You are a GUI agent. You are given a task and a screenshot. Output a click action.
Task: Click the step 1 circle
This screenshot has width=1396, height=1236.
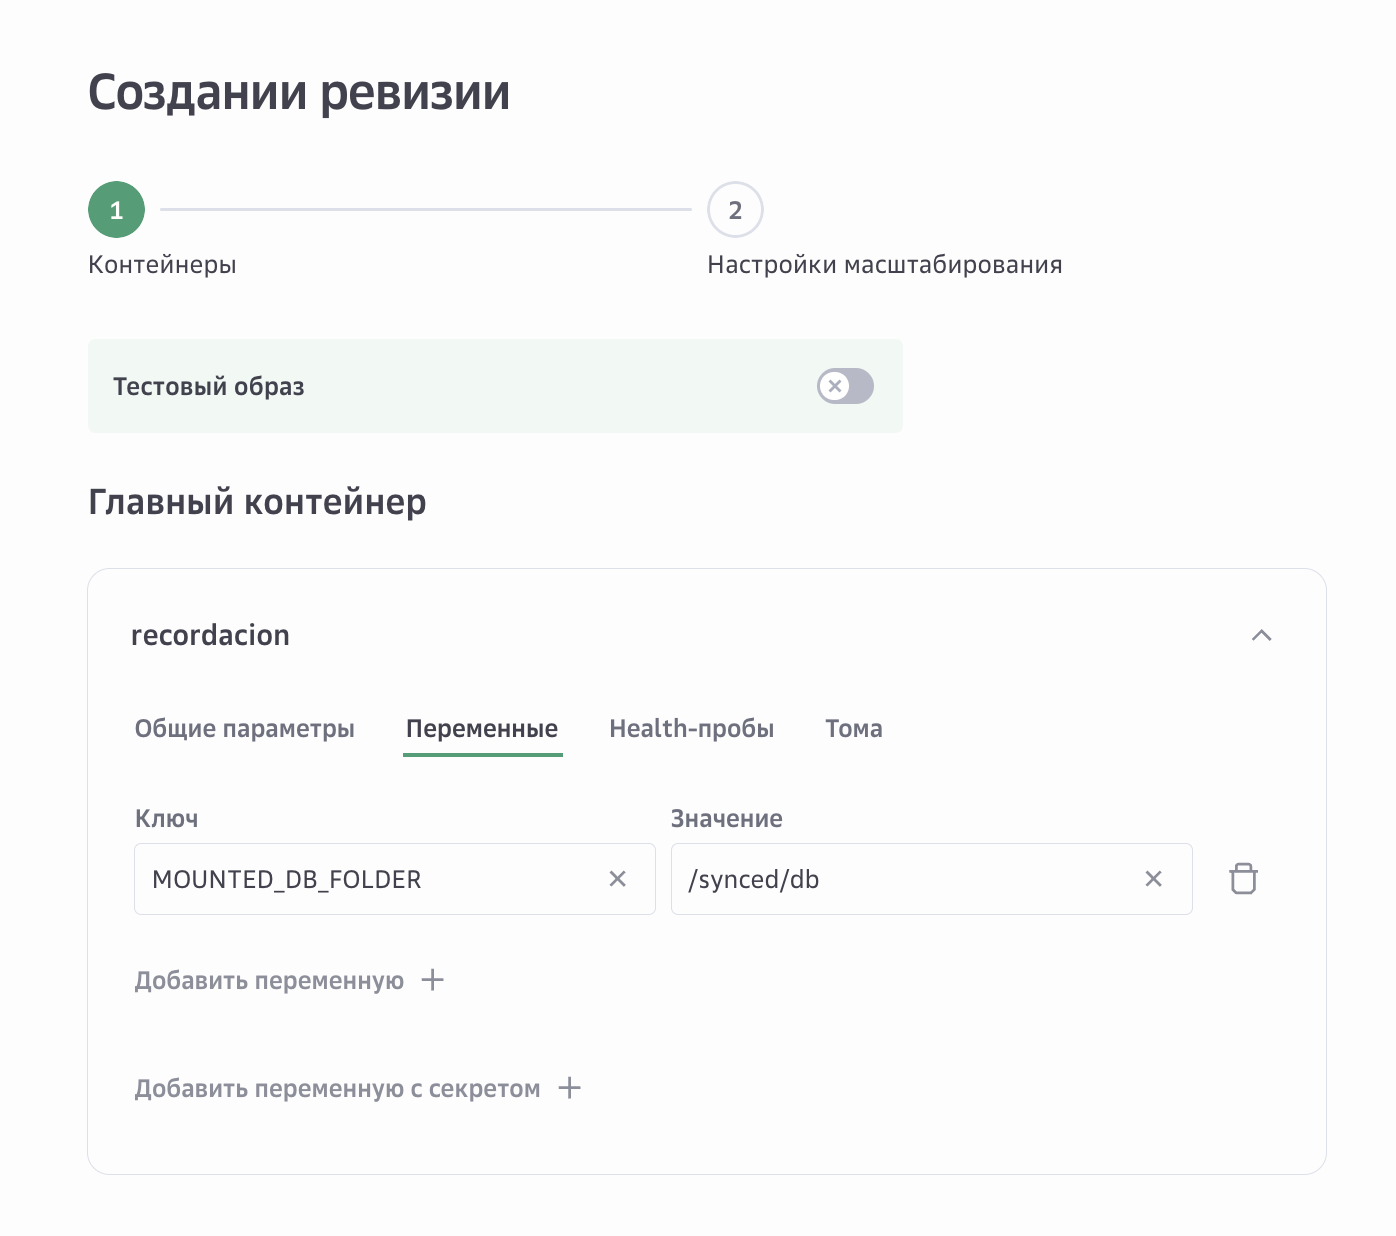pos(116,210)
